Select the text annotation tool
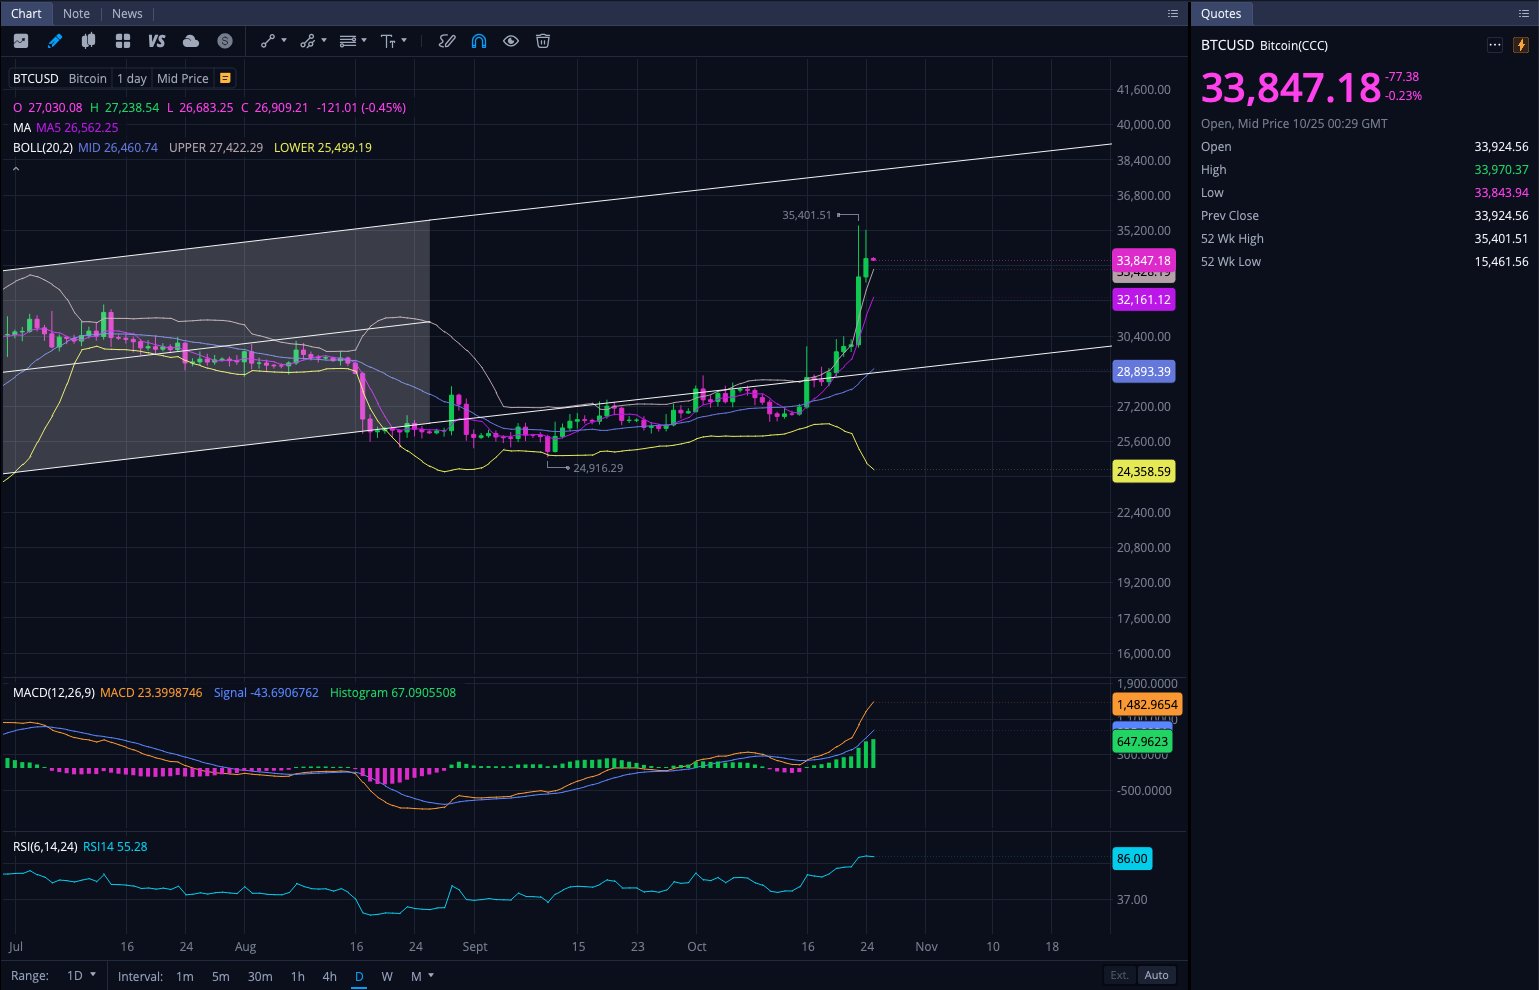This screenshot has height=990, width=1539. coord(389,41)
